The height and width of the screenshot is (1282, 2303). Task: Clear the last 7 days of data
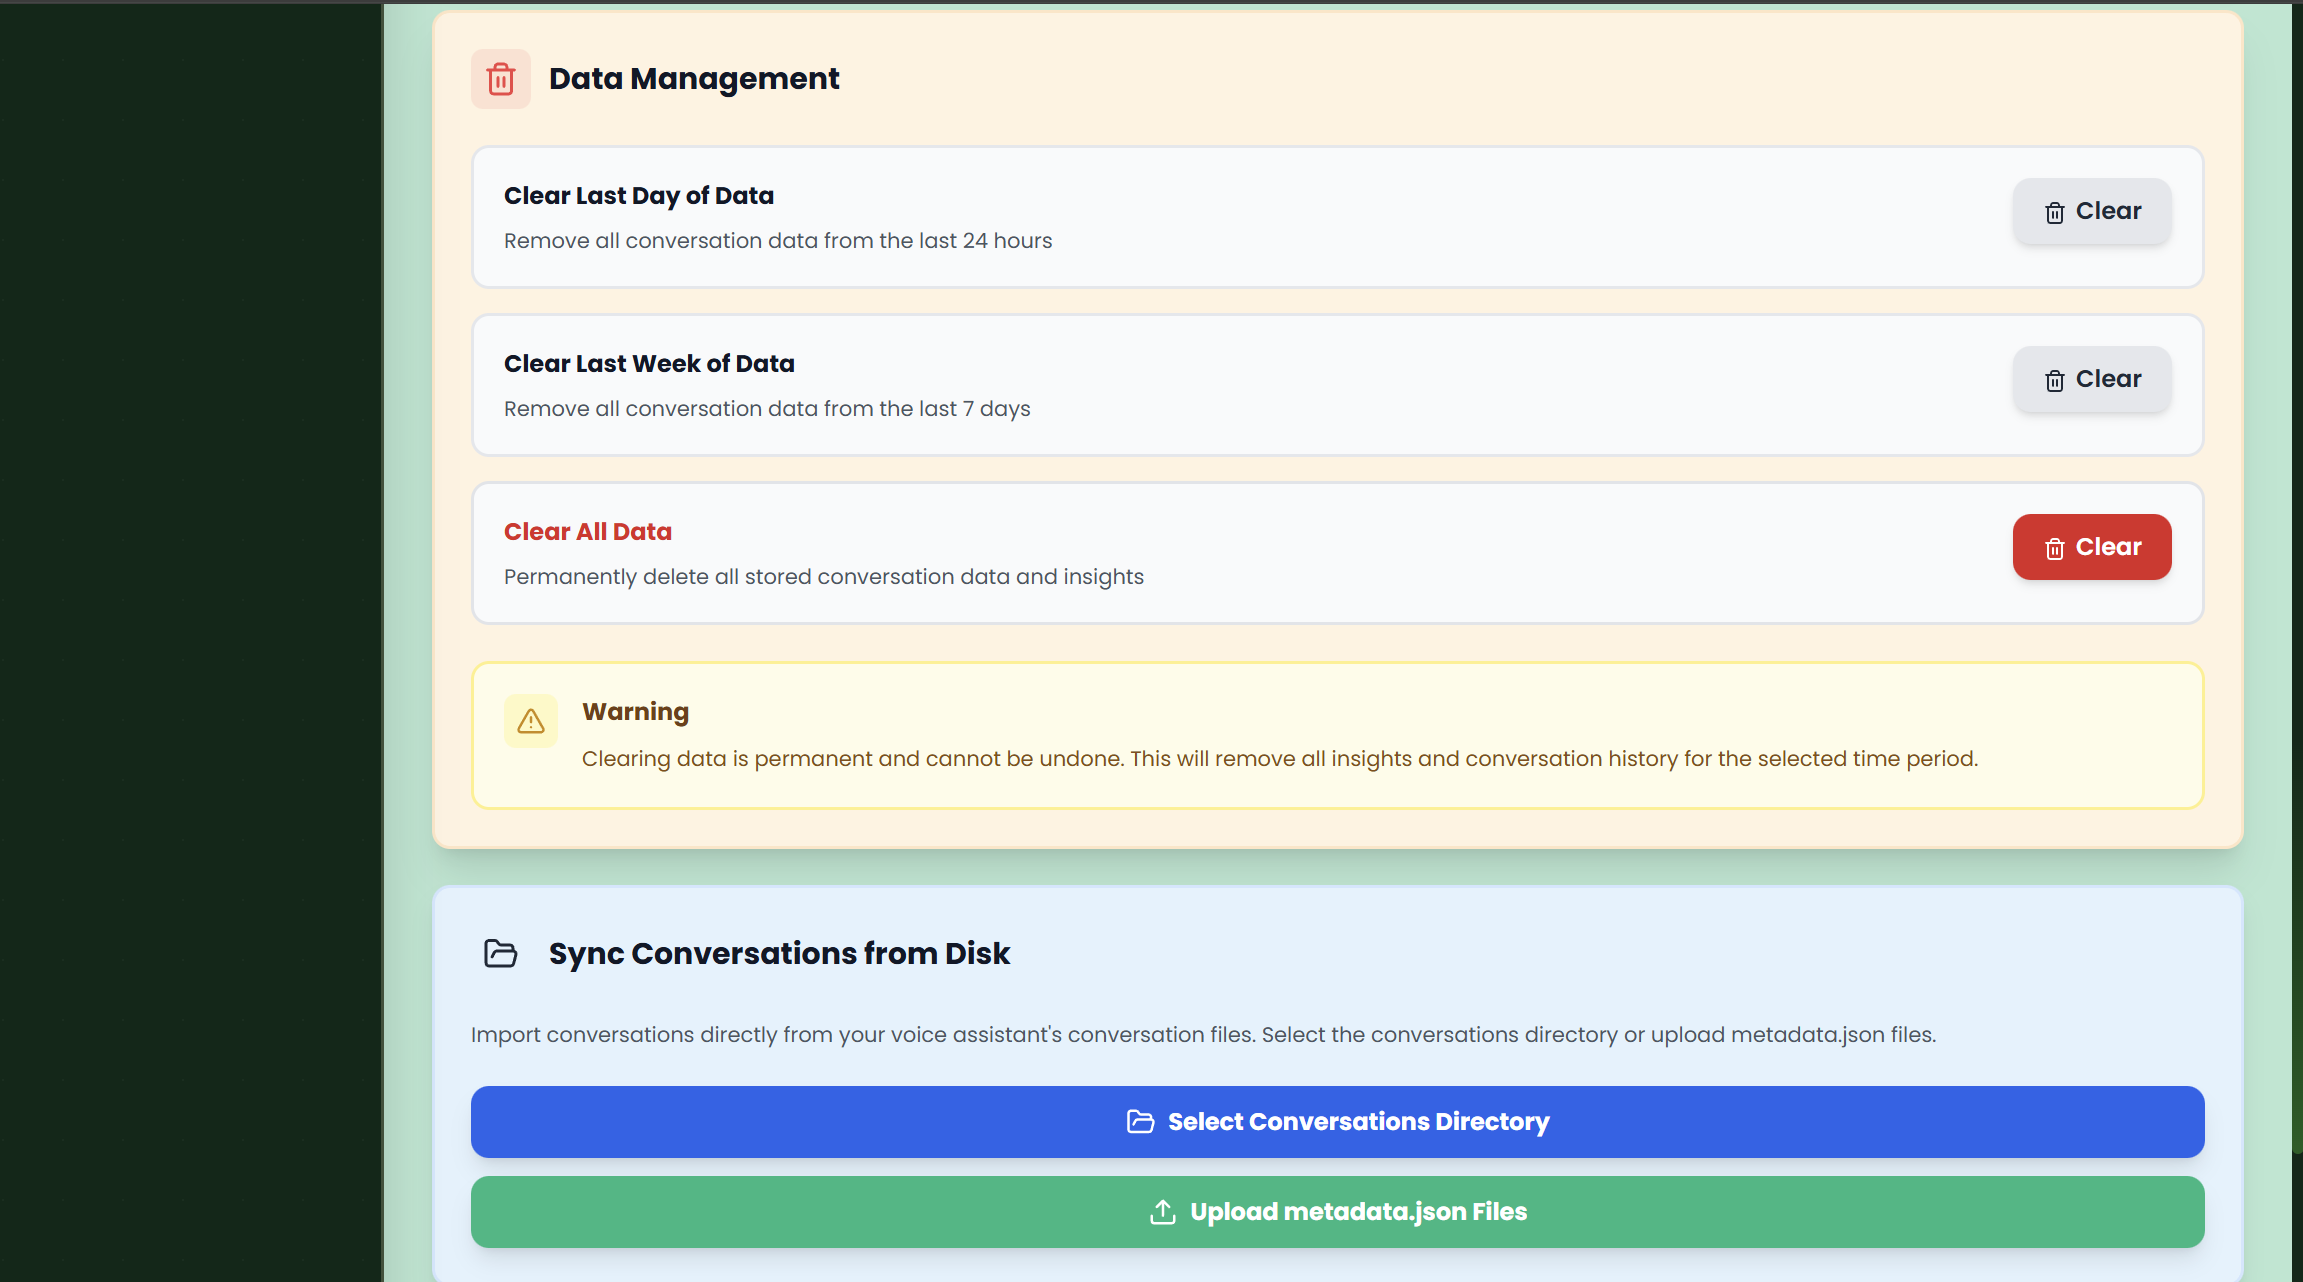(2091, 379)
